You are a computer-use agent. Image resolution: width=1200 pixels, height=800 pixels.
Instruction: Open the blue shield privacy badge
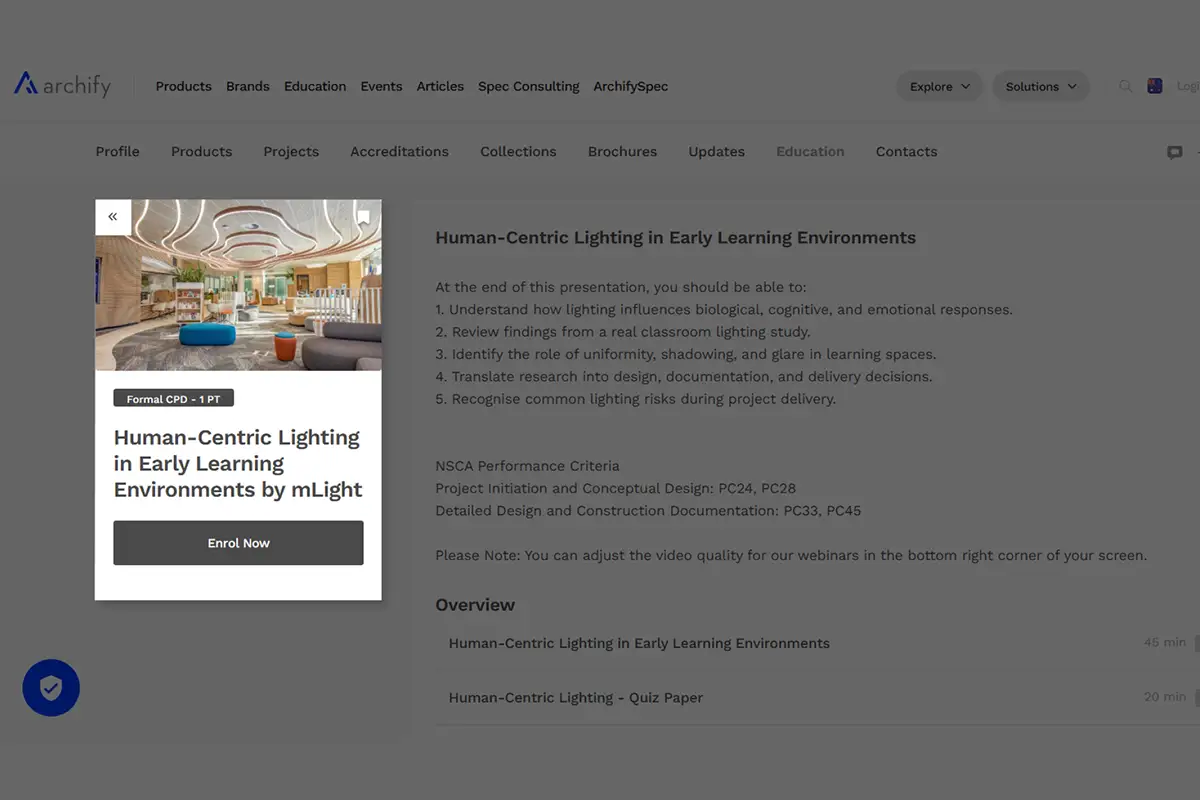[51, 687]
